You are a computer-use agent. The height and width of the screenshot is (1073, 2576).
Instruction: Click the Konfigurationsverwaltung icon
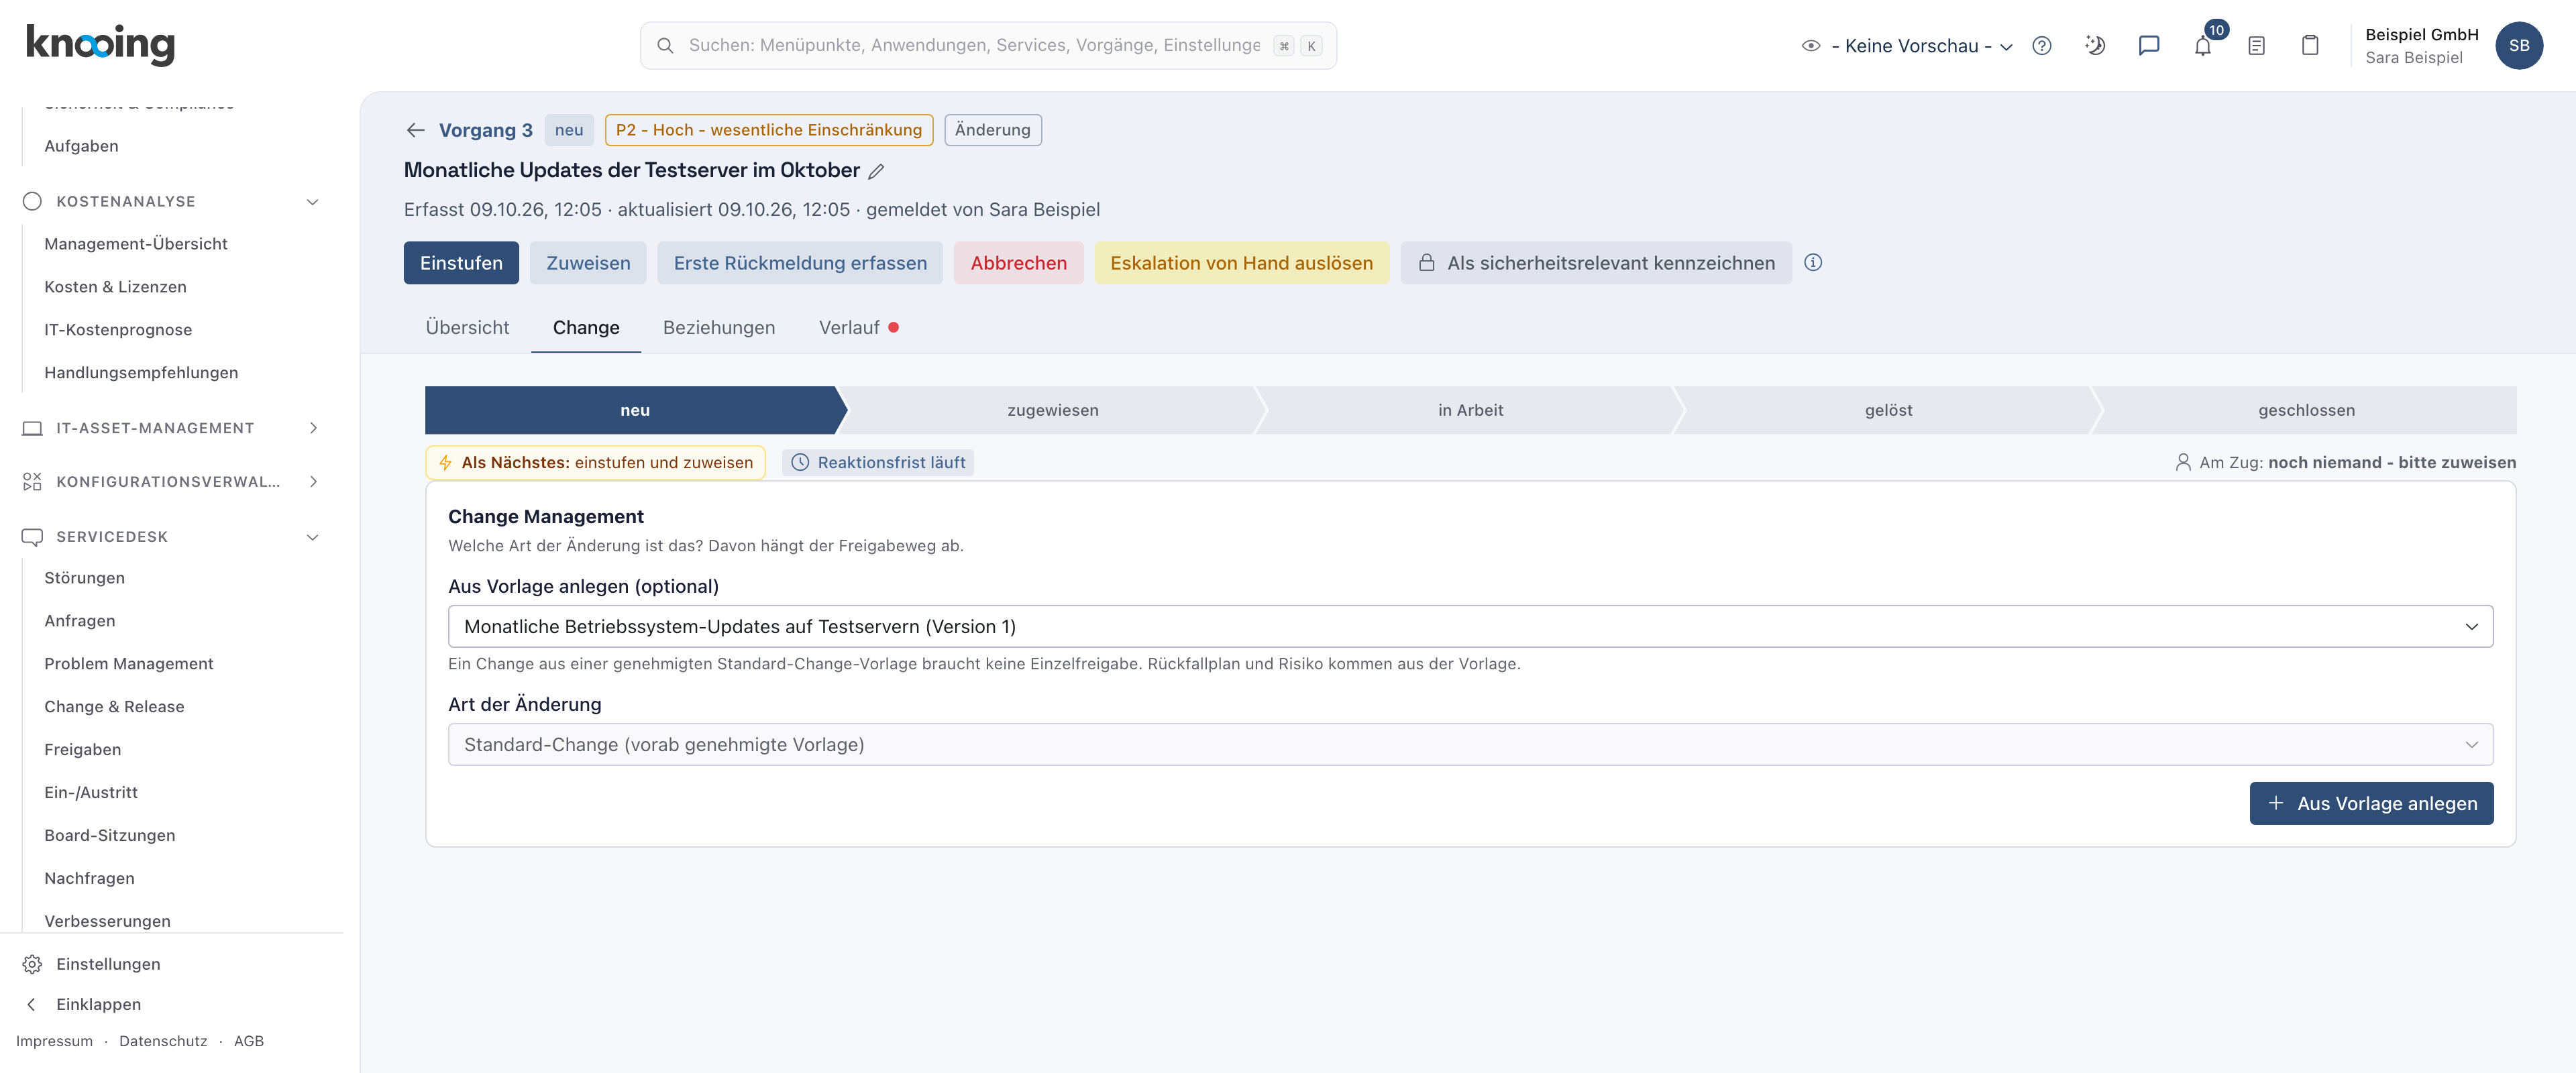32,482
